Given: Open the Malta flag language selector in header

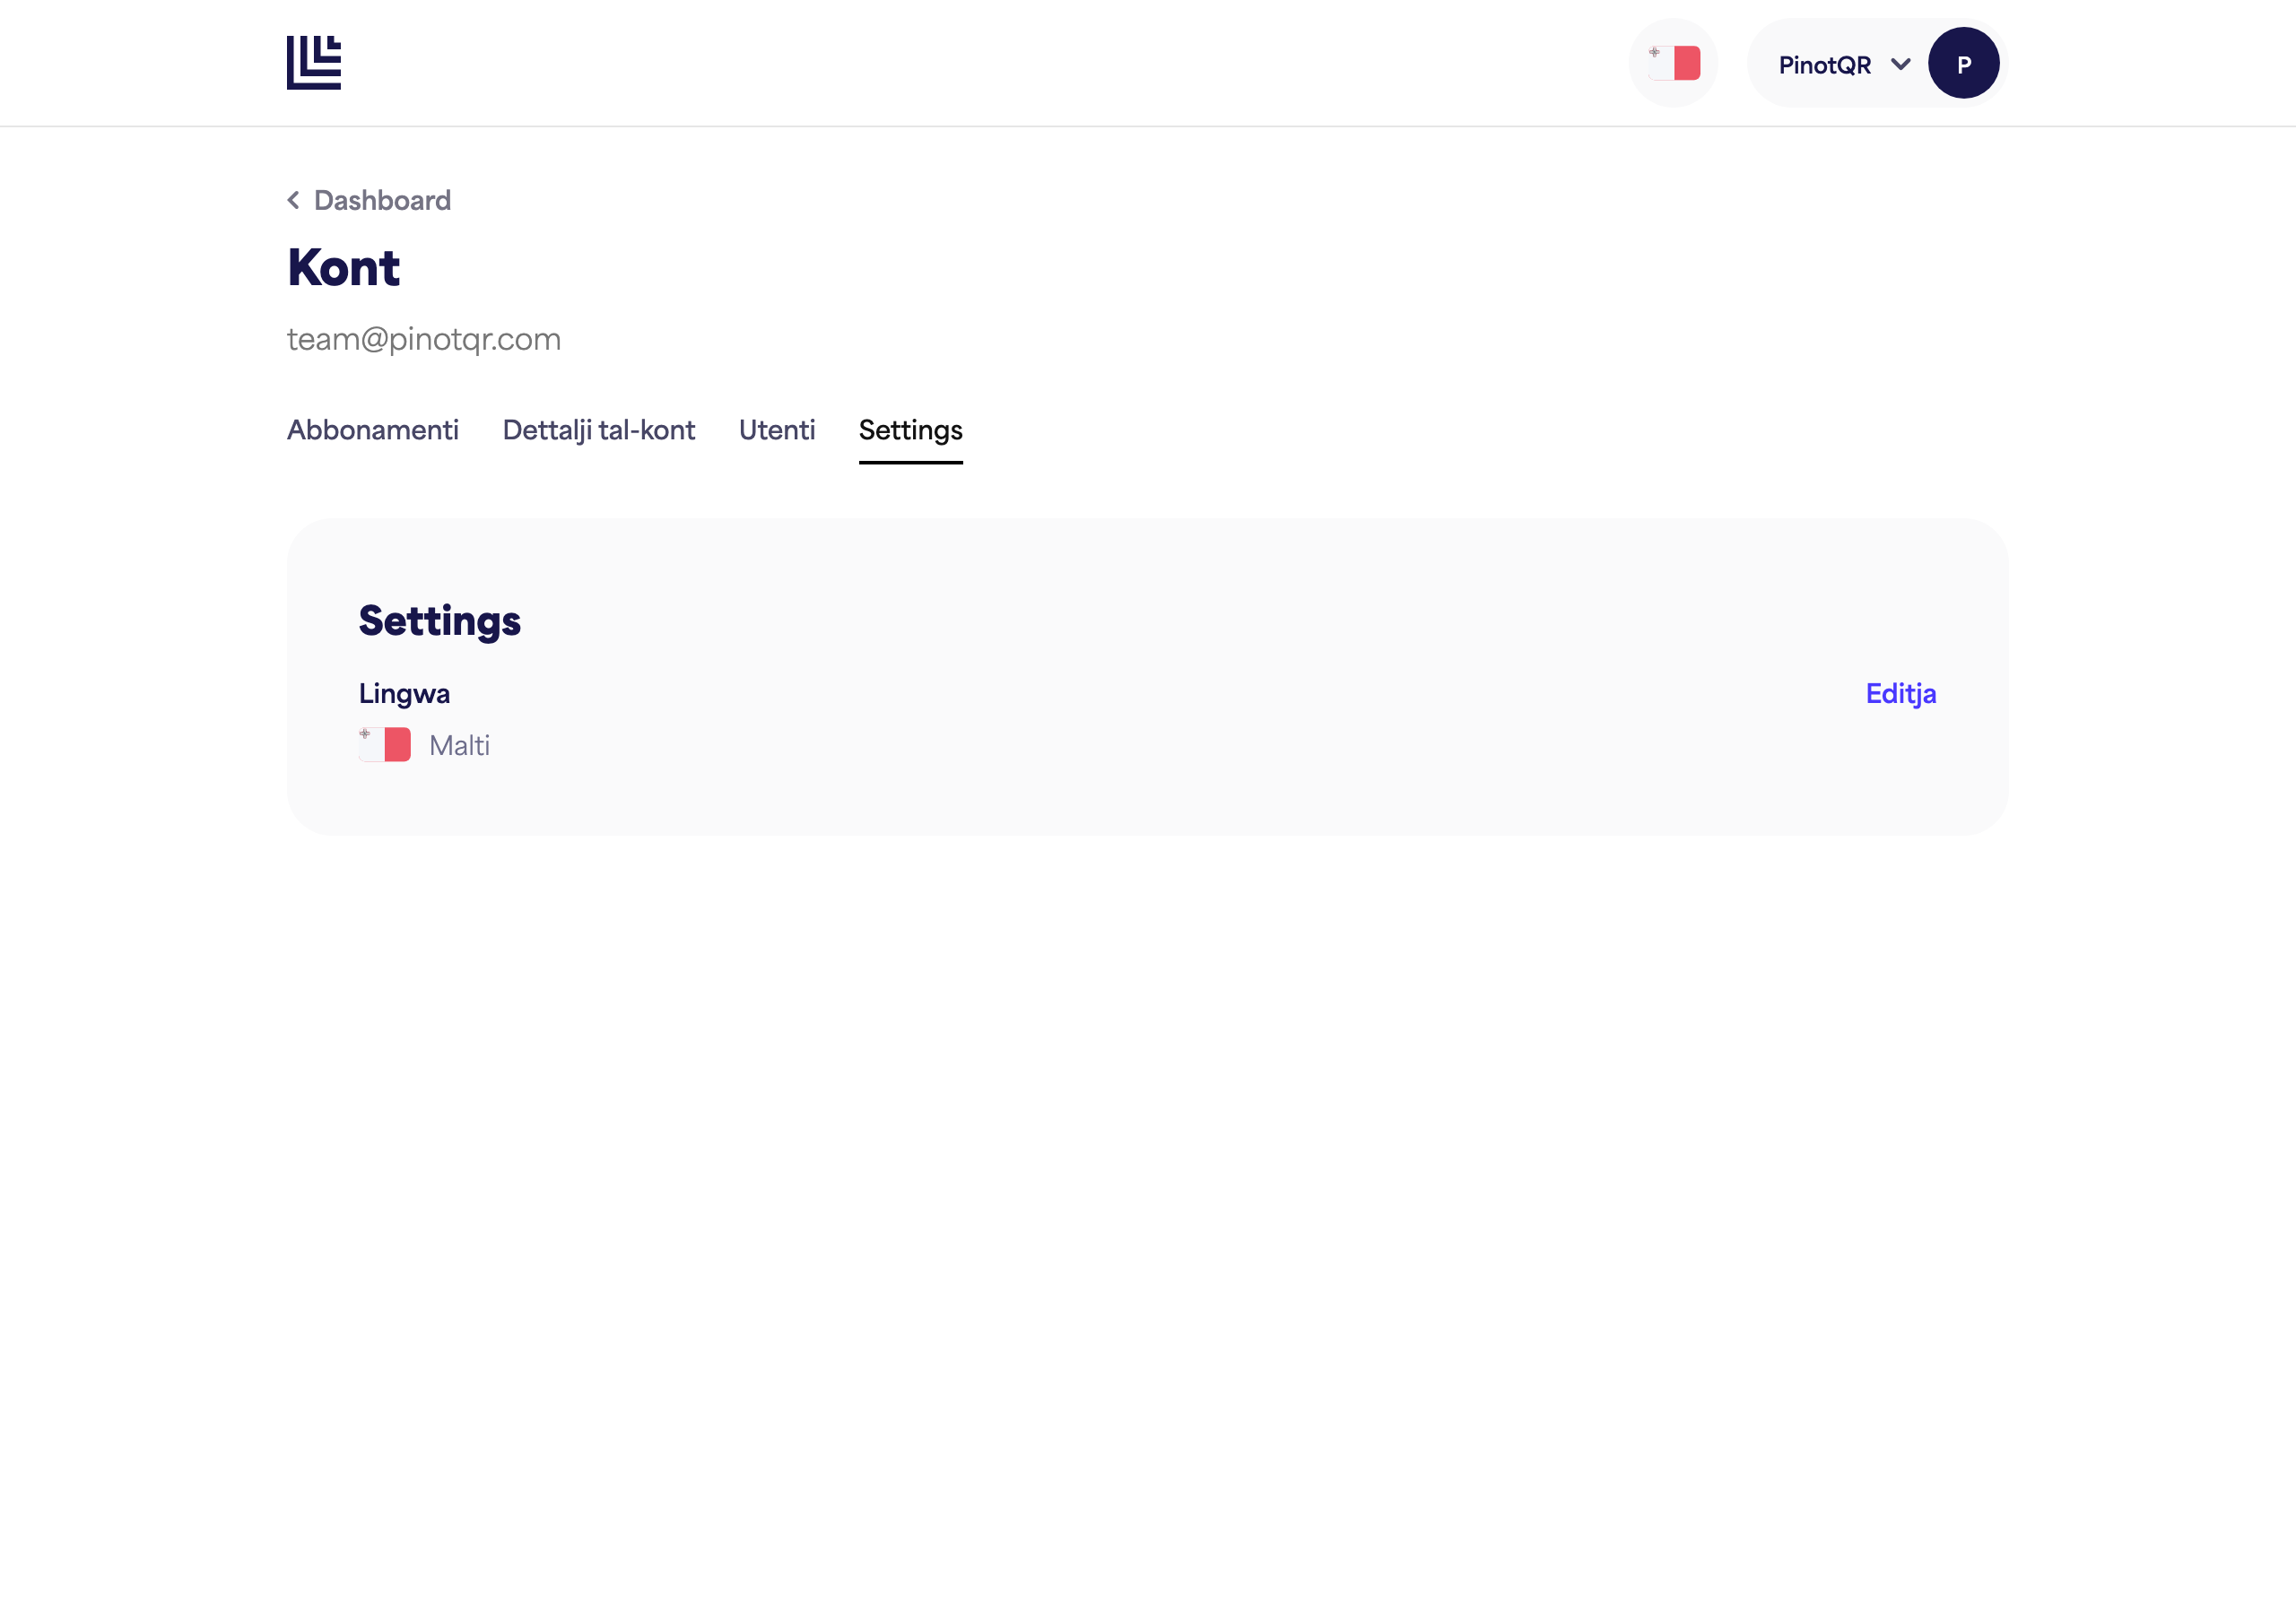Looking at the screenshot, I should click(1673, 63).
